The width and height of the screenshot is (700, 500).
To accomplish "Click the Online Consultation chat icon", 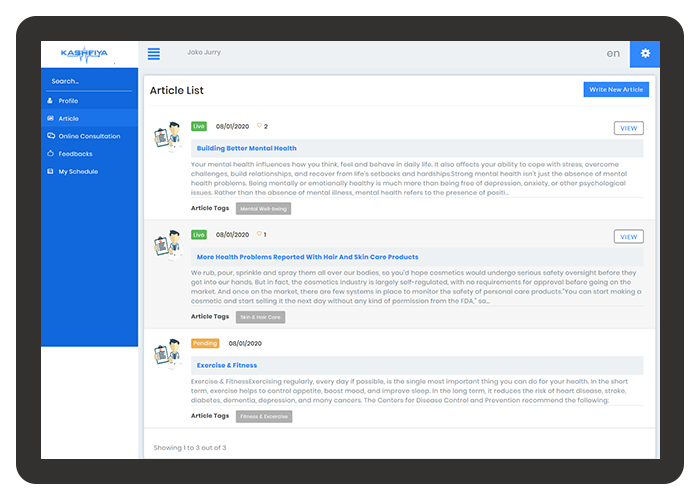I will [x=50, y=136].
